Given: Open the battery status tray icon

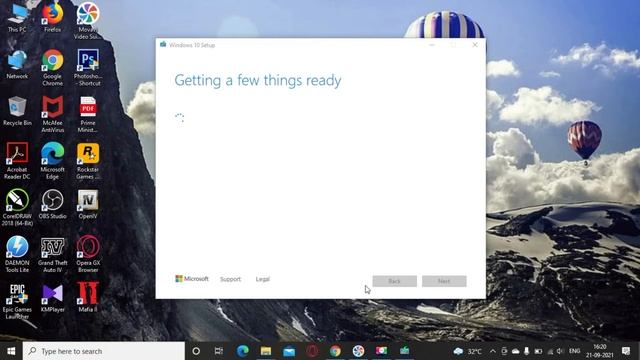Looking at the screenshot, I should [x=538, y=351].
